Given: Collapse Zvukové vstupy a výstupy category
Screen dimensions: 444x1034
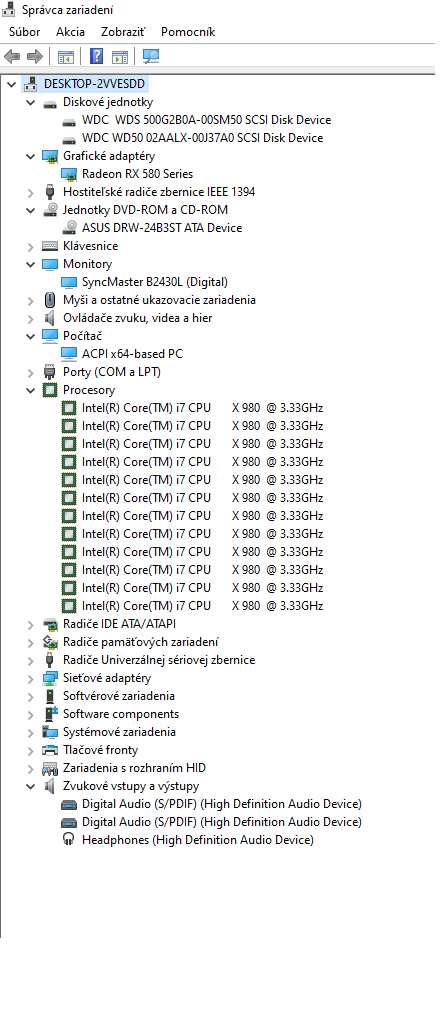Looking at the screenshot, I should [30, 786].
